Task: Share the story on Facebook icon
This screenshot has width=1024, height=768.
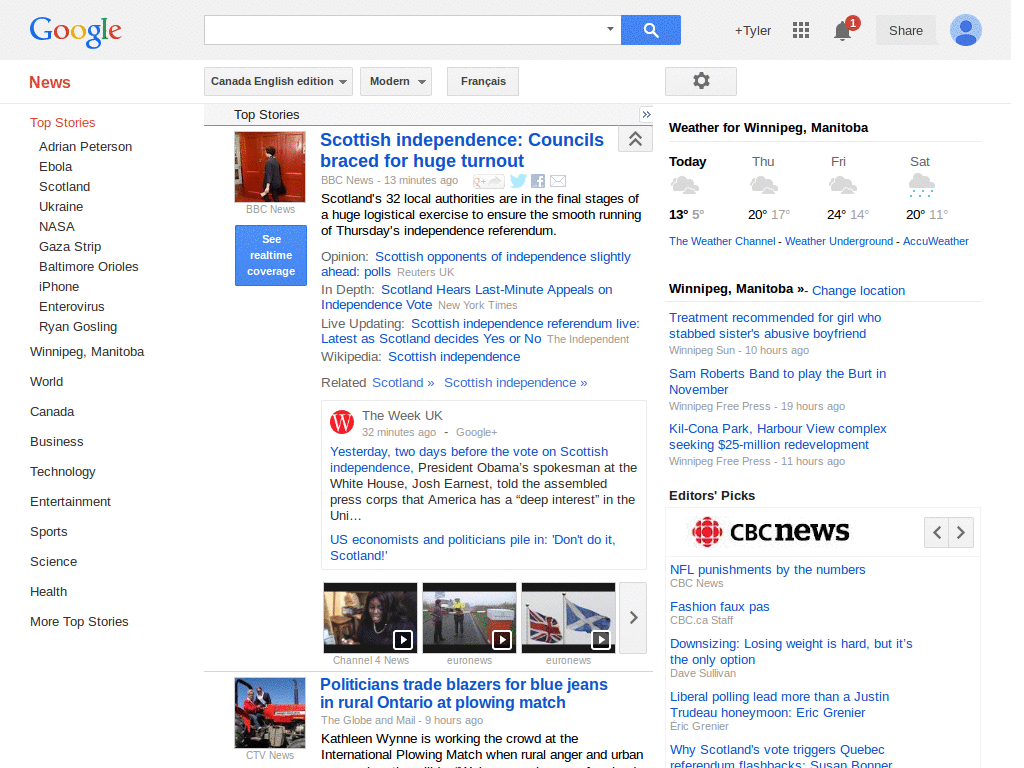Action: pos(537,181)
